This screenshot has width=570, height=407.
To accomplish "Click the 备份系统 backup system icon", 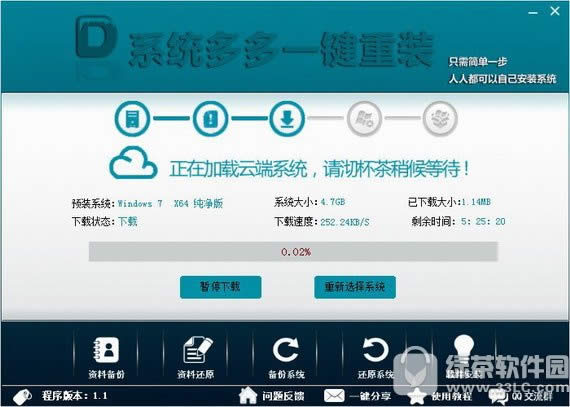I will point(286,350).
